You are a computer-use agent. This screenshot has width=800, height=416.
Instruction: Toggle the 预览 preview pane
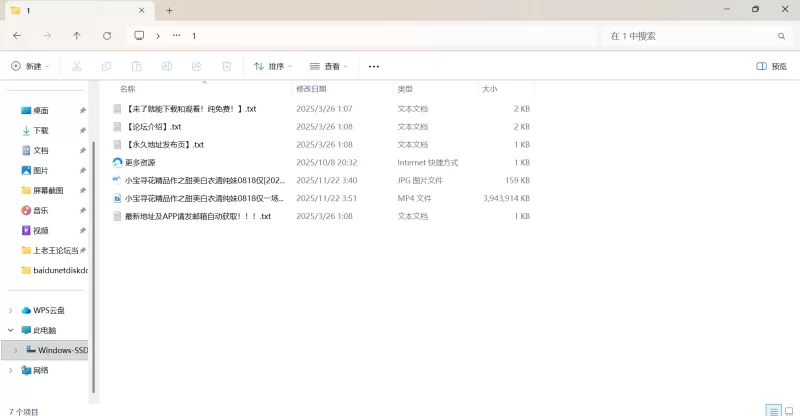(771, 66)
